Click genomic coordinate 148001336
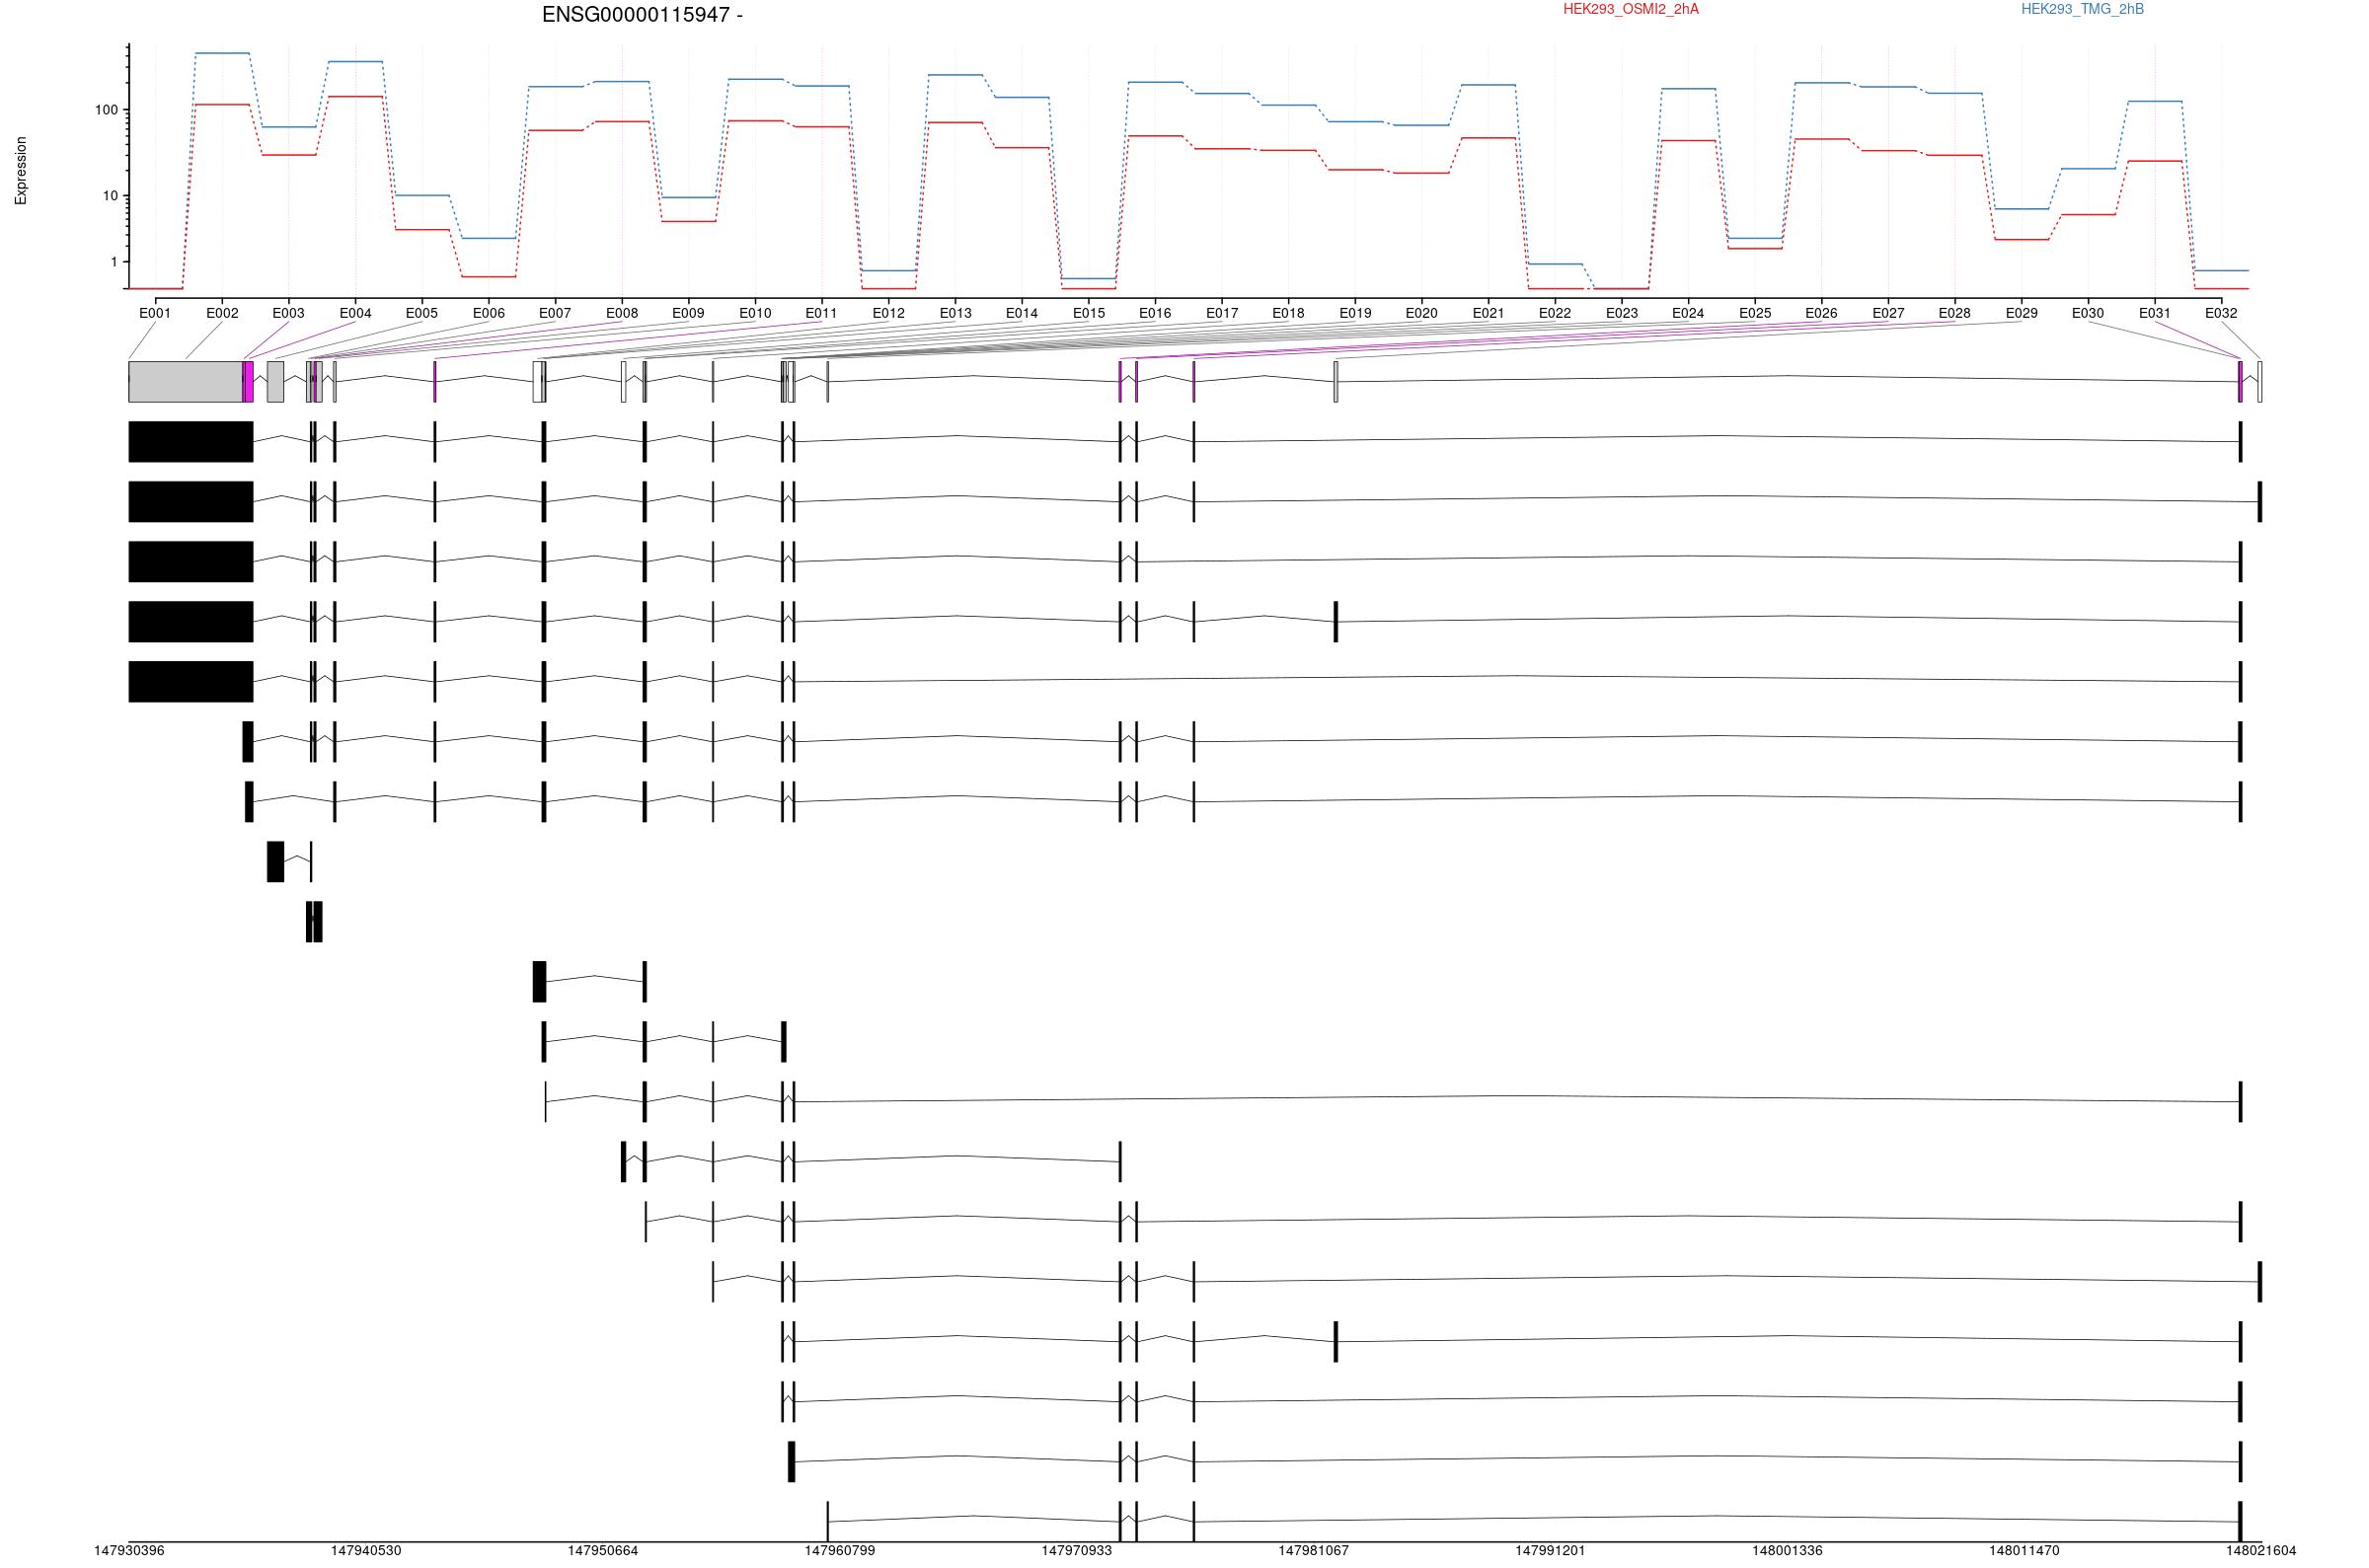The height and width of the screenshot is (1568, 2369). [x=1787, y=1551]
